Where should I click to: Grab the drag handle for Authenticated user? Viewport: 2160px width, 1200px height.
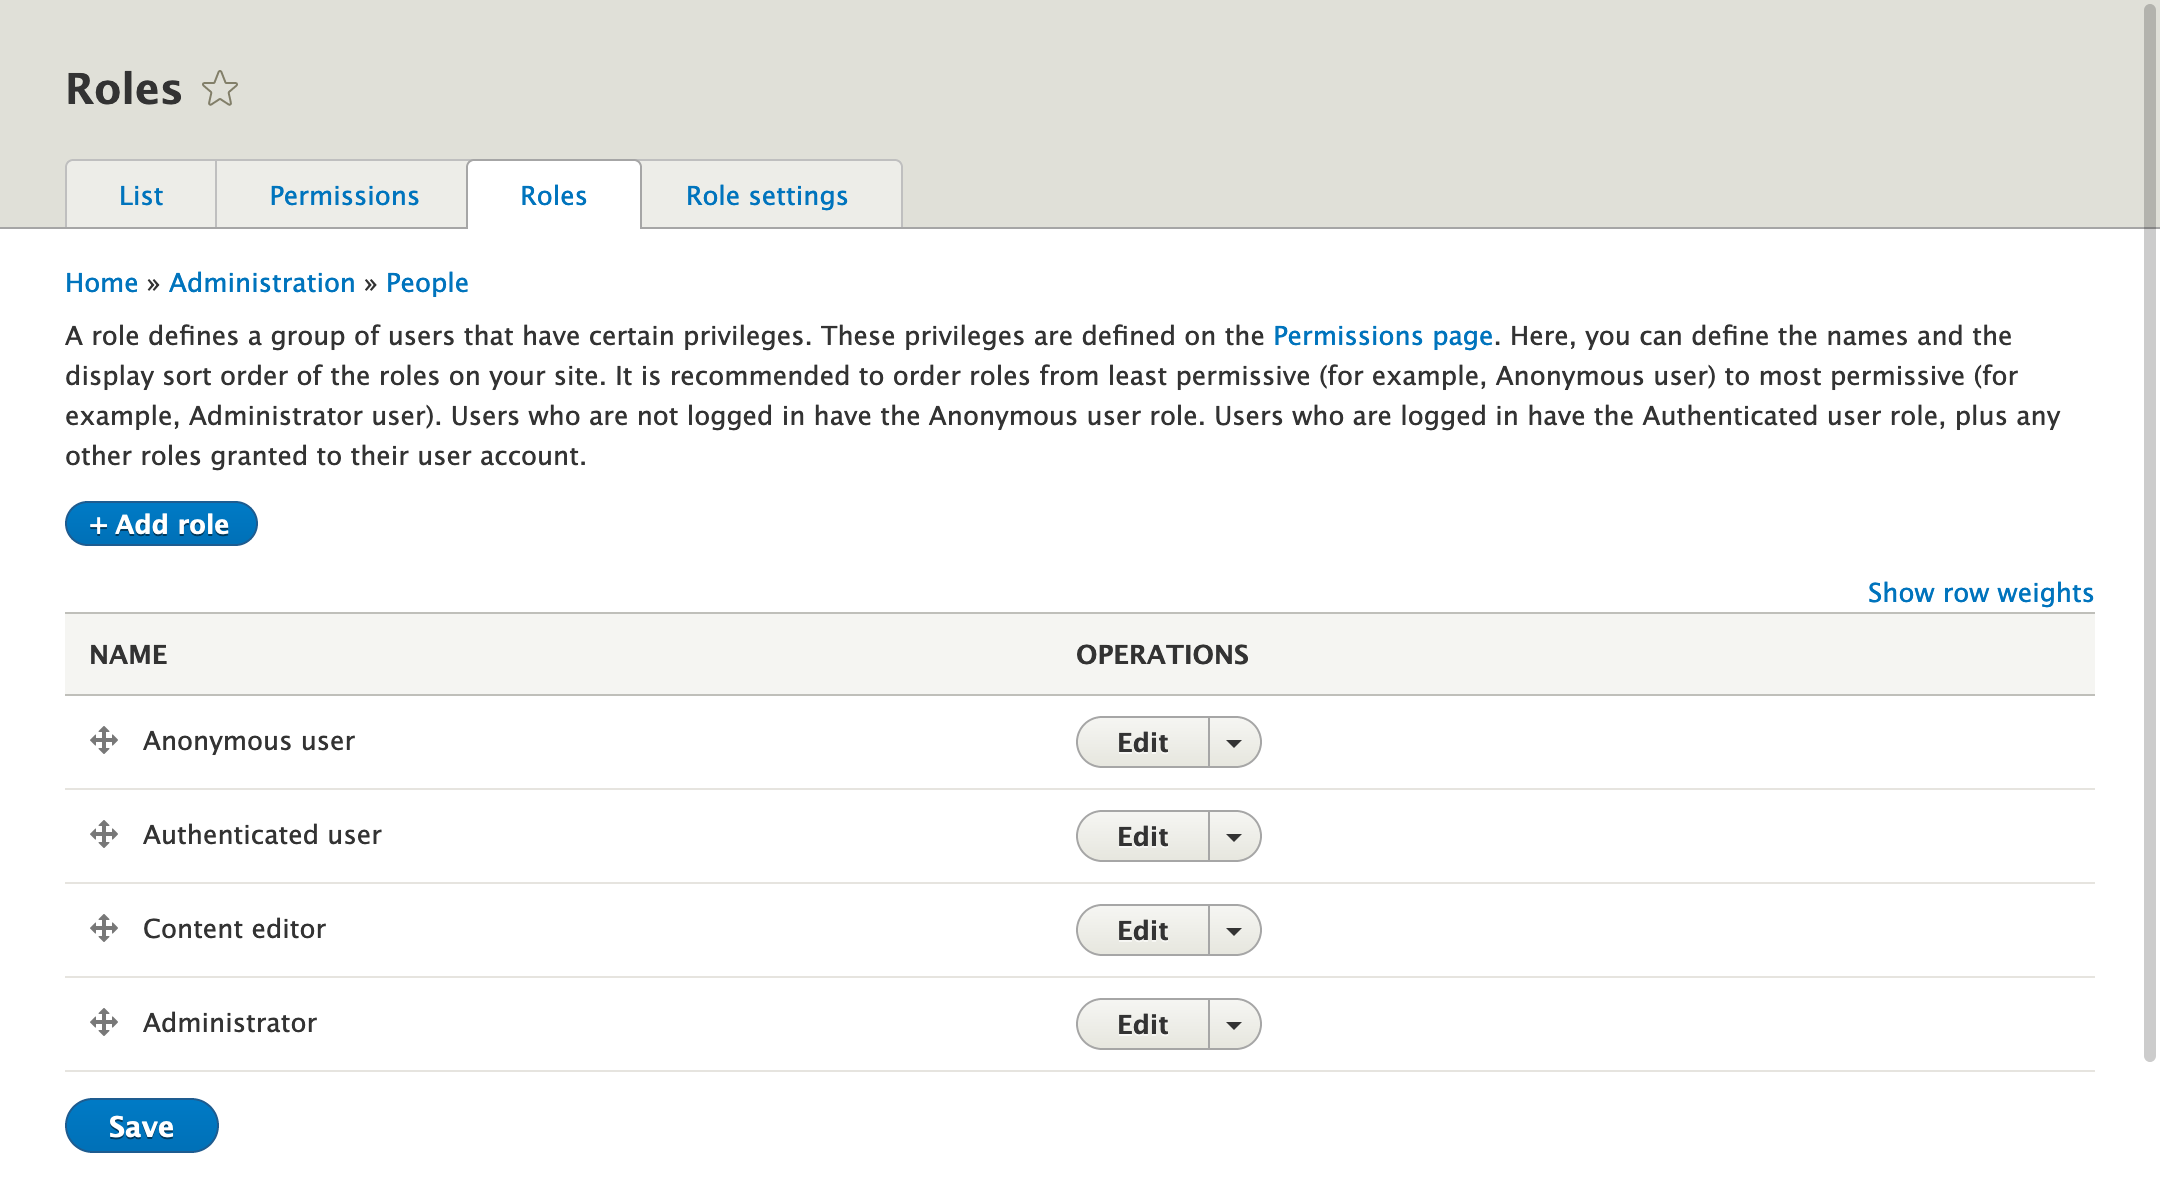104,835
